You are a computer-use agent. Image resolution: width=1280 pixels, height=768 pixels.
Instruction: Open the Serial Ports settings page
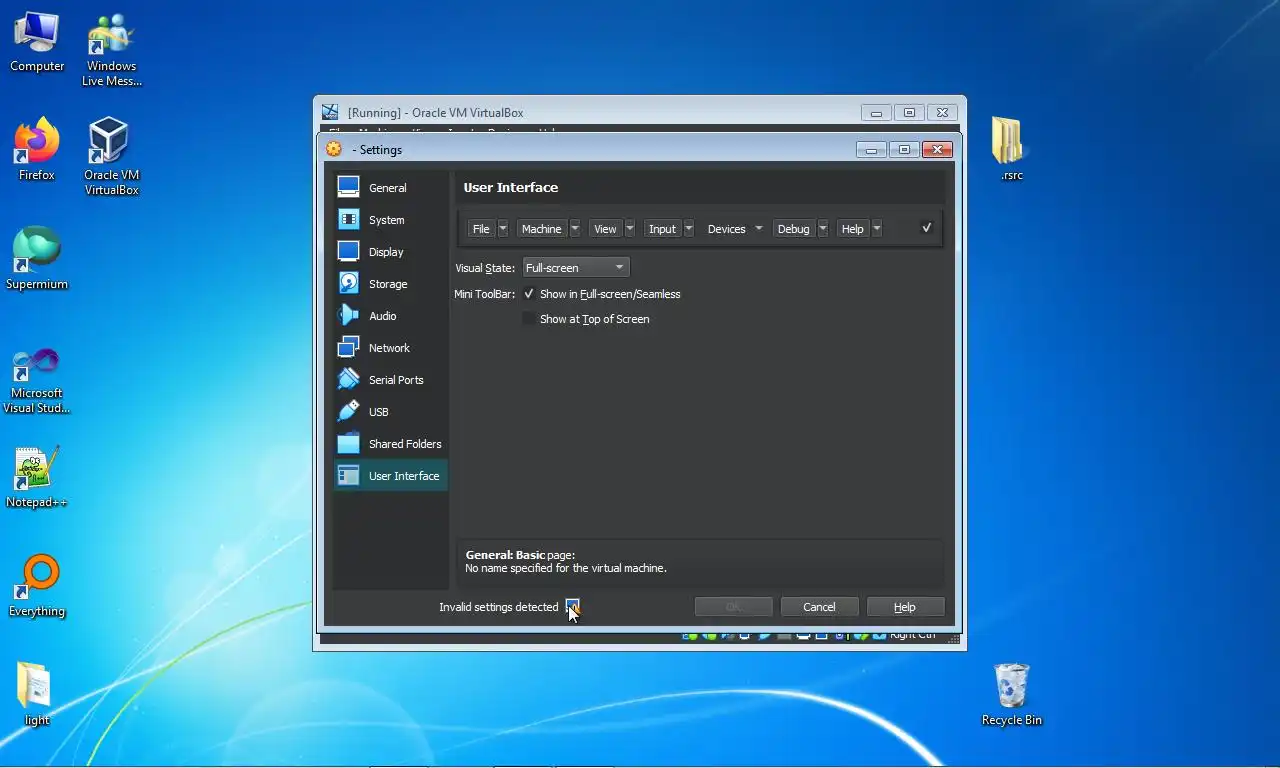[390, 380]
